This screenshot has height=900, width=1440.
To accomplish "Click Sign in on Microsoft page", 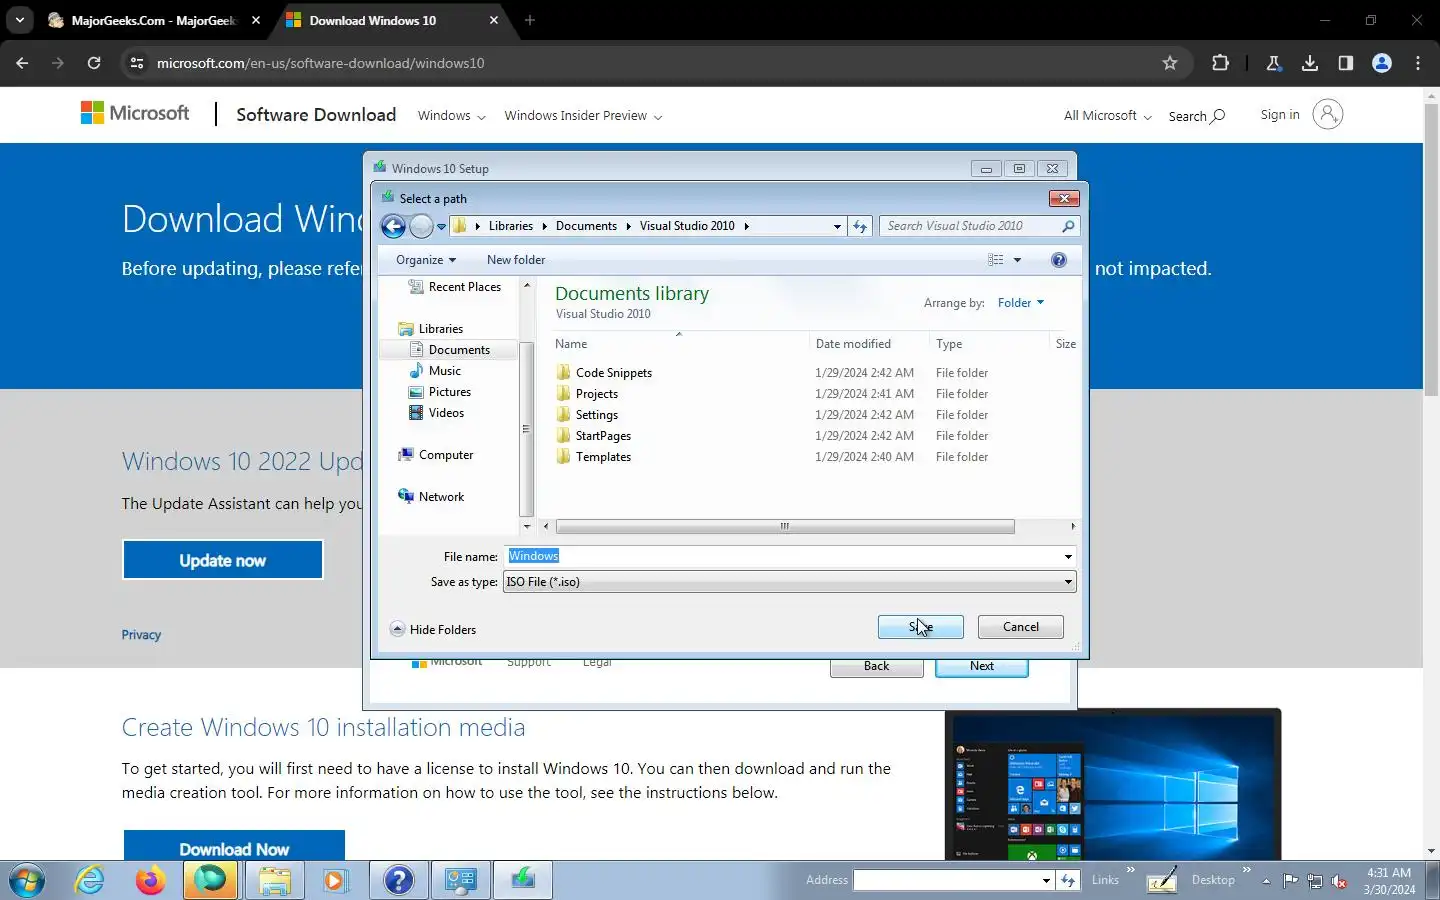I will click(x=1280, y=115).
